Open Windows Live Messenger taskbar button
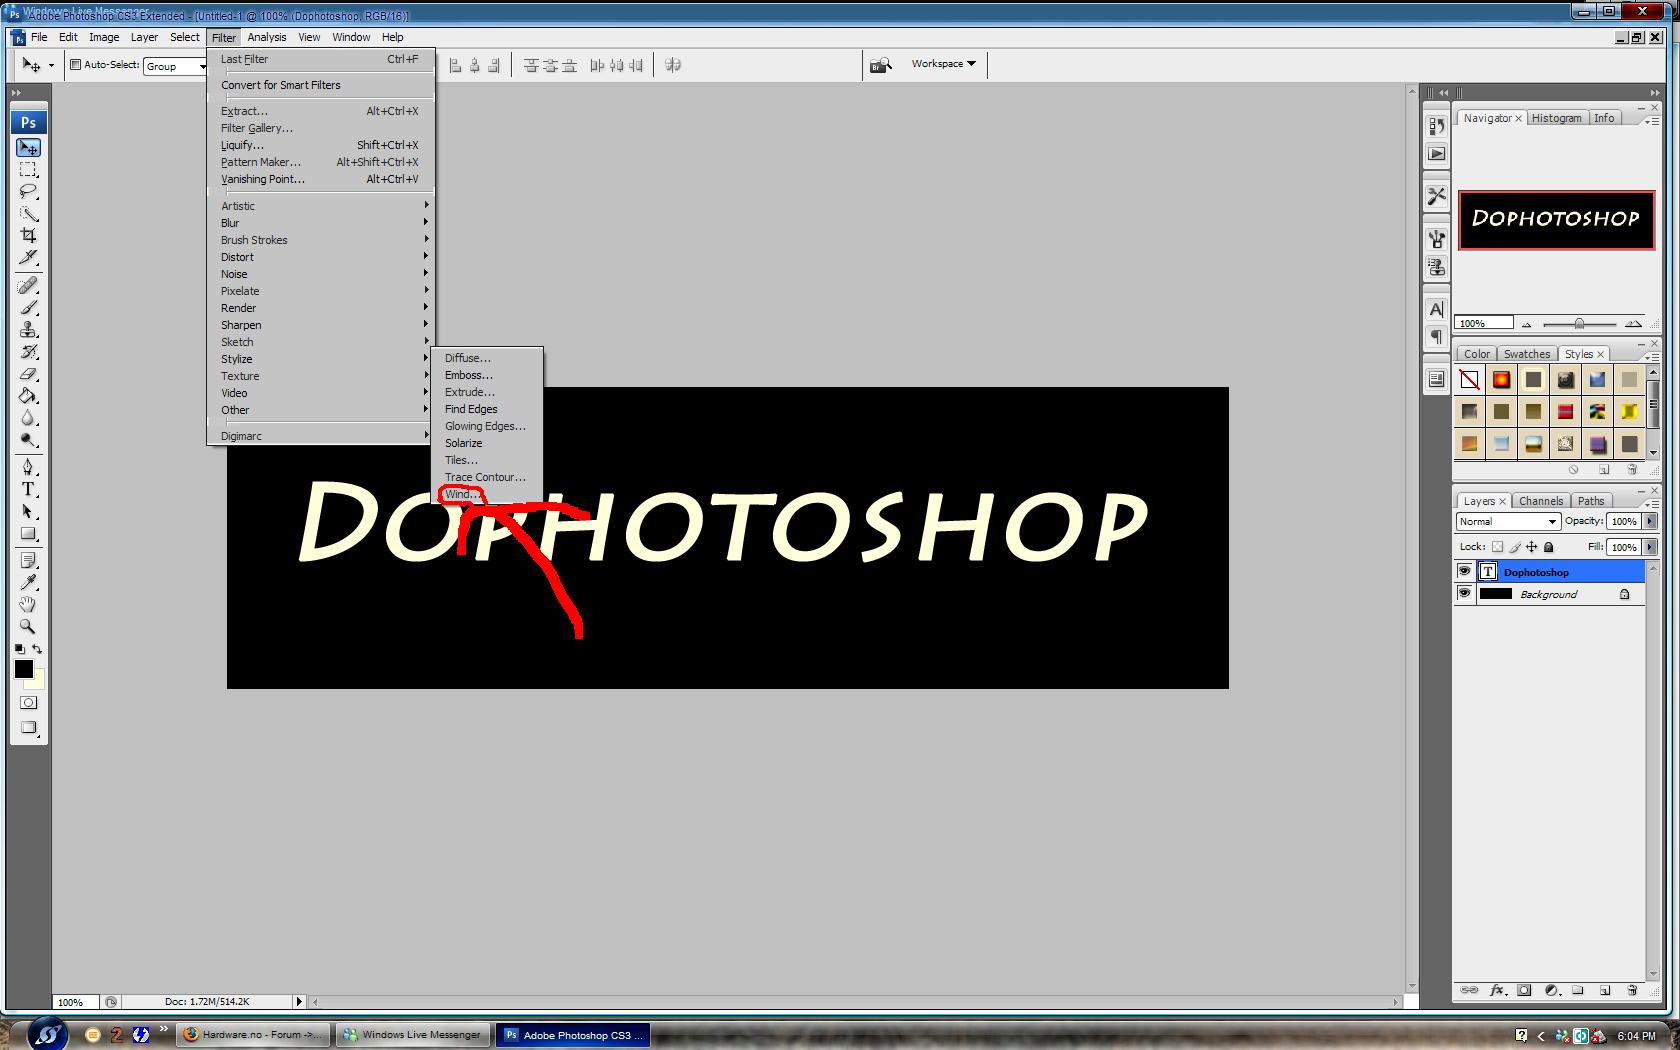 click(x=412, y=1035)
